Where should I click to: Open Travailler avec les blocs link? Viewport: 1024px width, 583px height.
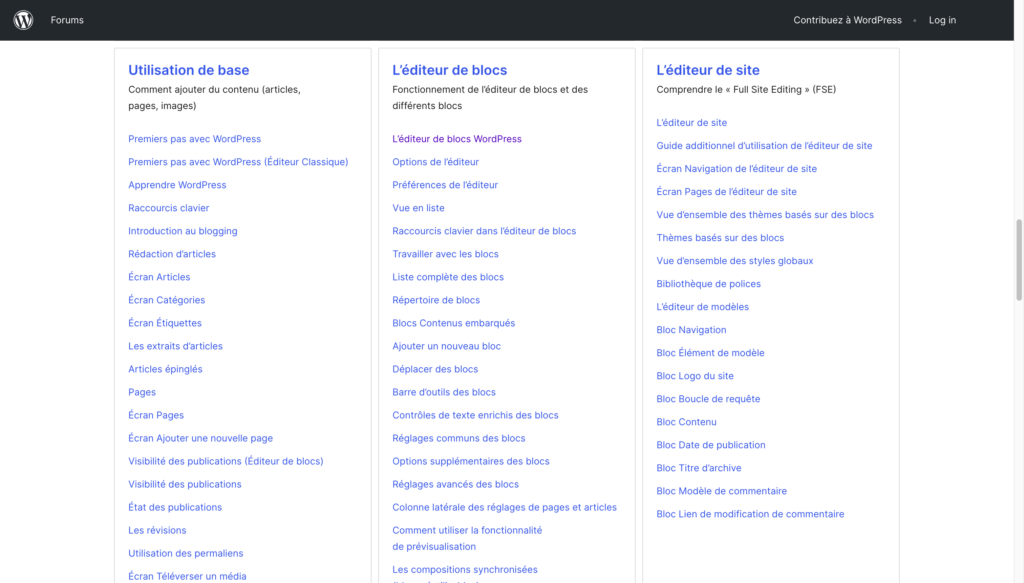click(445, 254)
